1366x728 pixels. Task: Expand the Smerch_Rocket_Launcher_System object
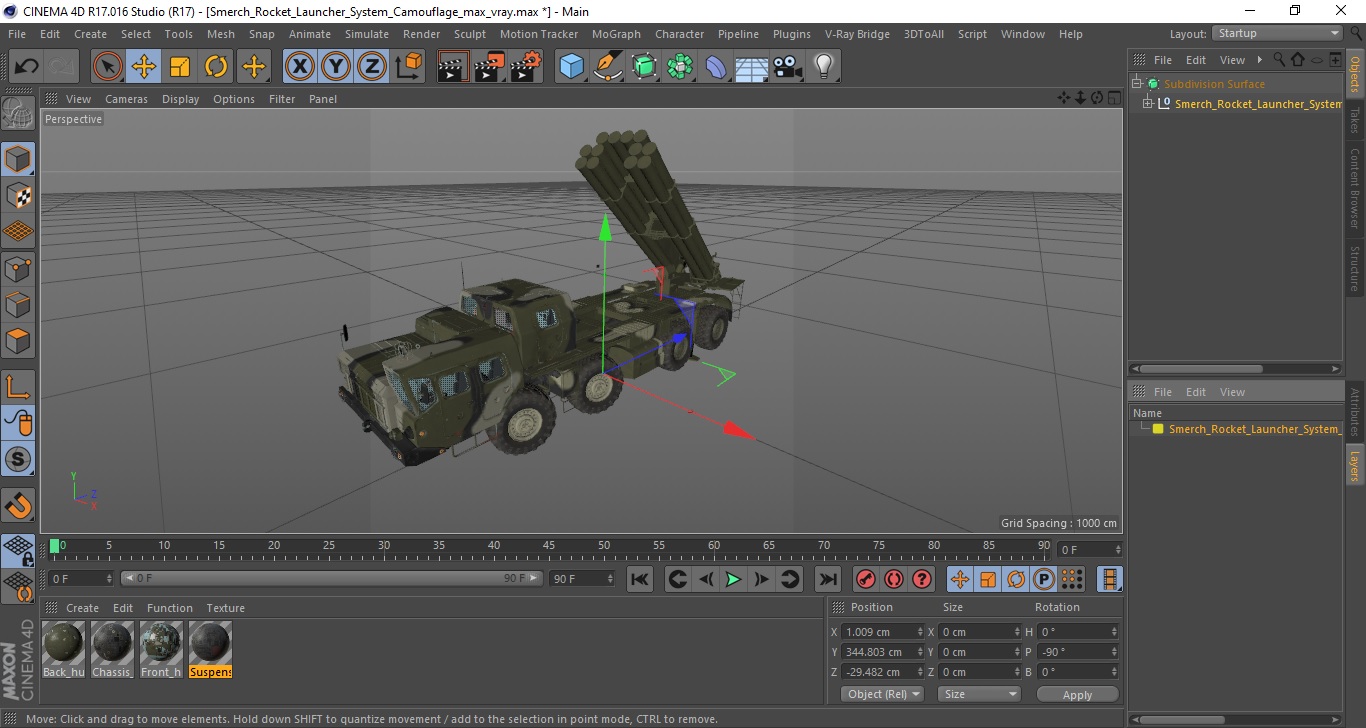(1148, 104)
